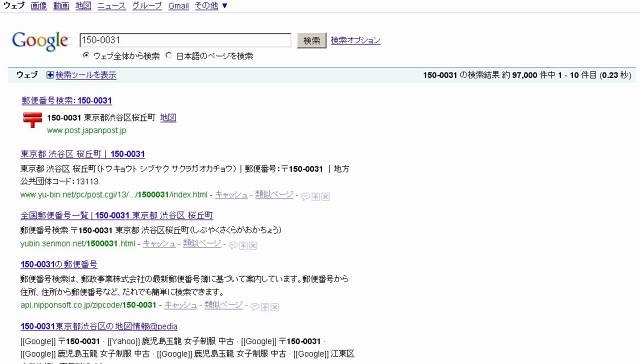Screen dimensions: 640x364
Task: Open キャッシュ link for yu-bin.net result
Action: [231, 195]
